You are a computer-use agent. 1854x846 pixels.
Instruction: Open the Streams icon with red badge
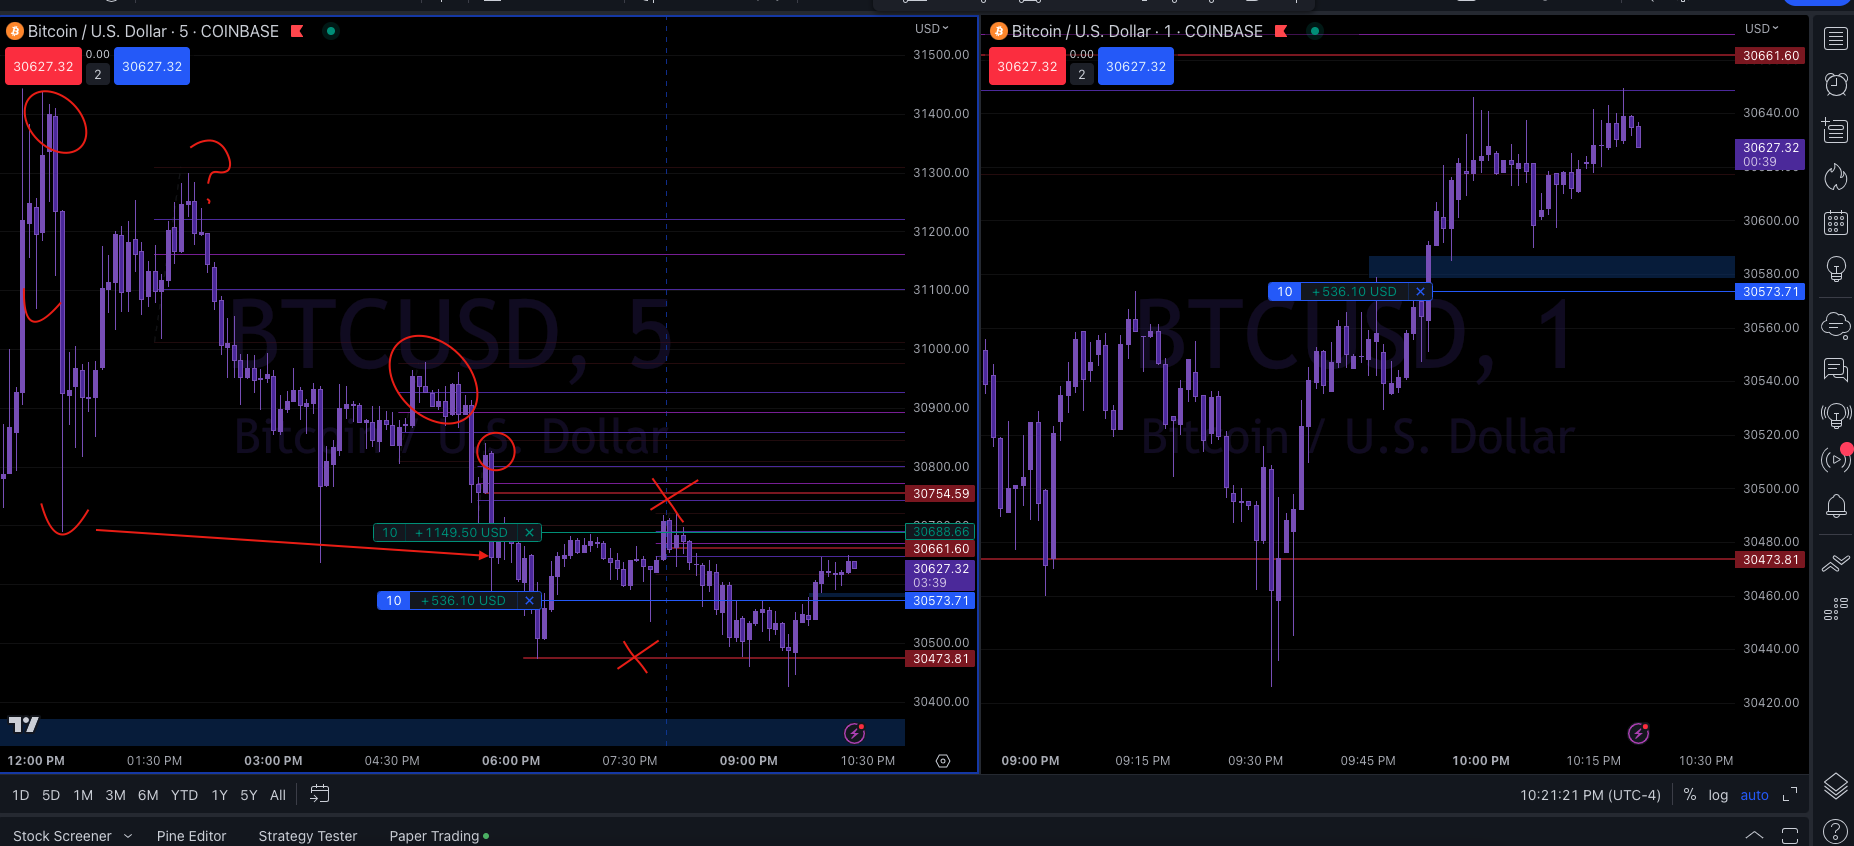tap(1835, 459)
